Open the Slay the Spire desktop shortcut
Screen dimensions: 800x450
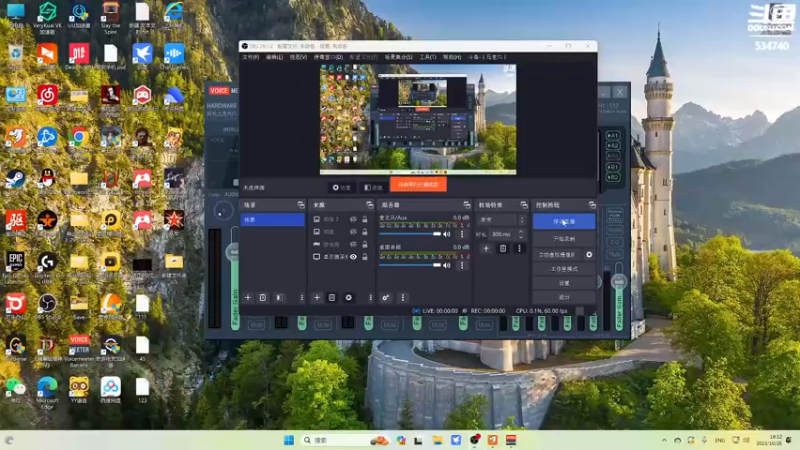tap(110, 17)
